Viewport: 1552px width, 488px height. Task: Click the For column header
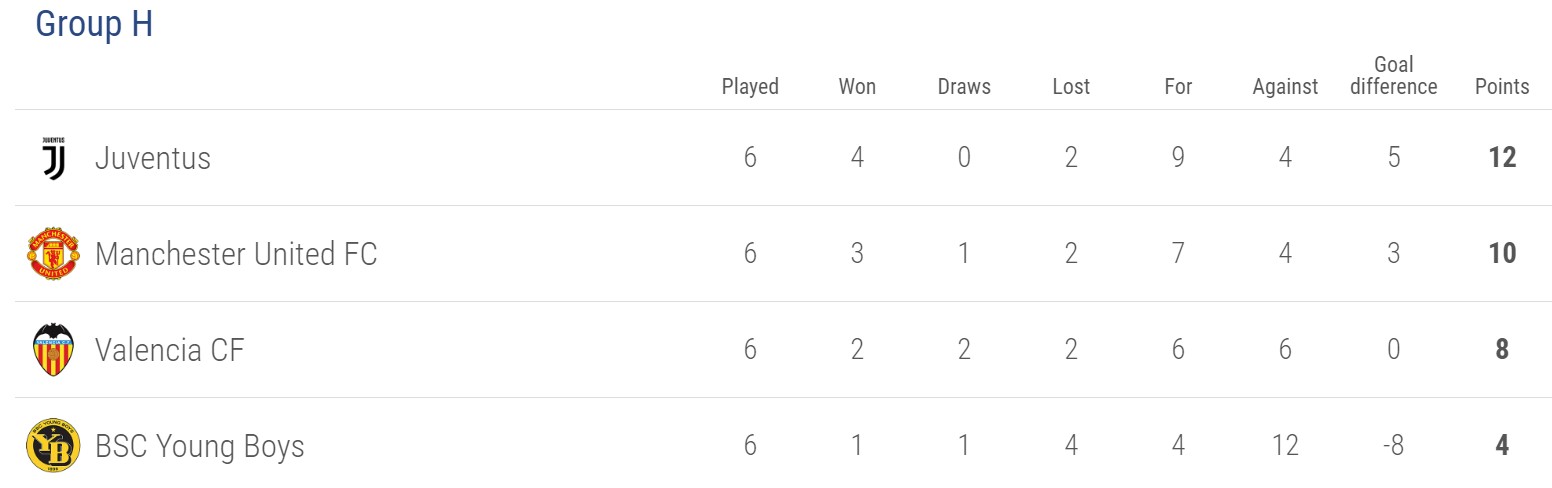pos(1178,86)
